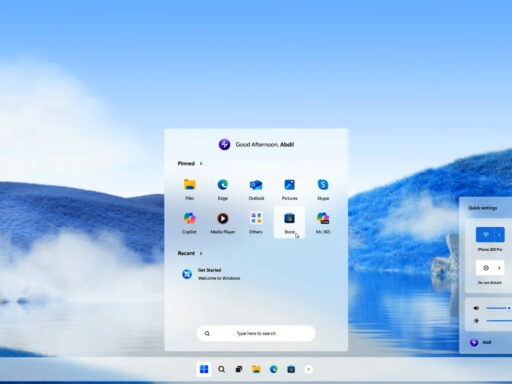Click the Good Afternoon greeting text
512x384 pixels.
265,144
